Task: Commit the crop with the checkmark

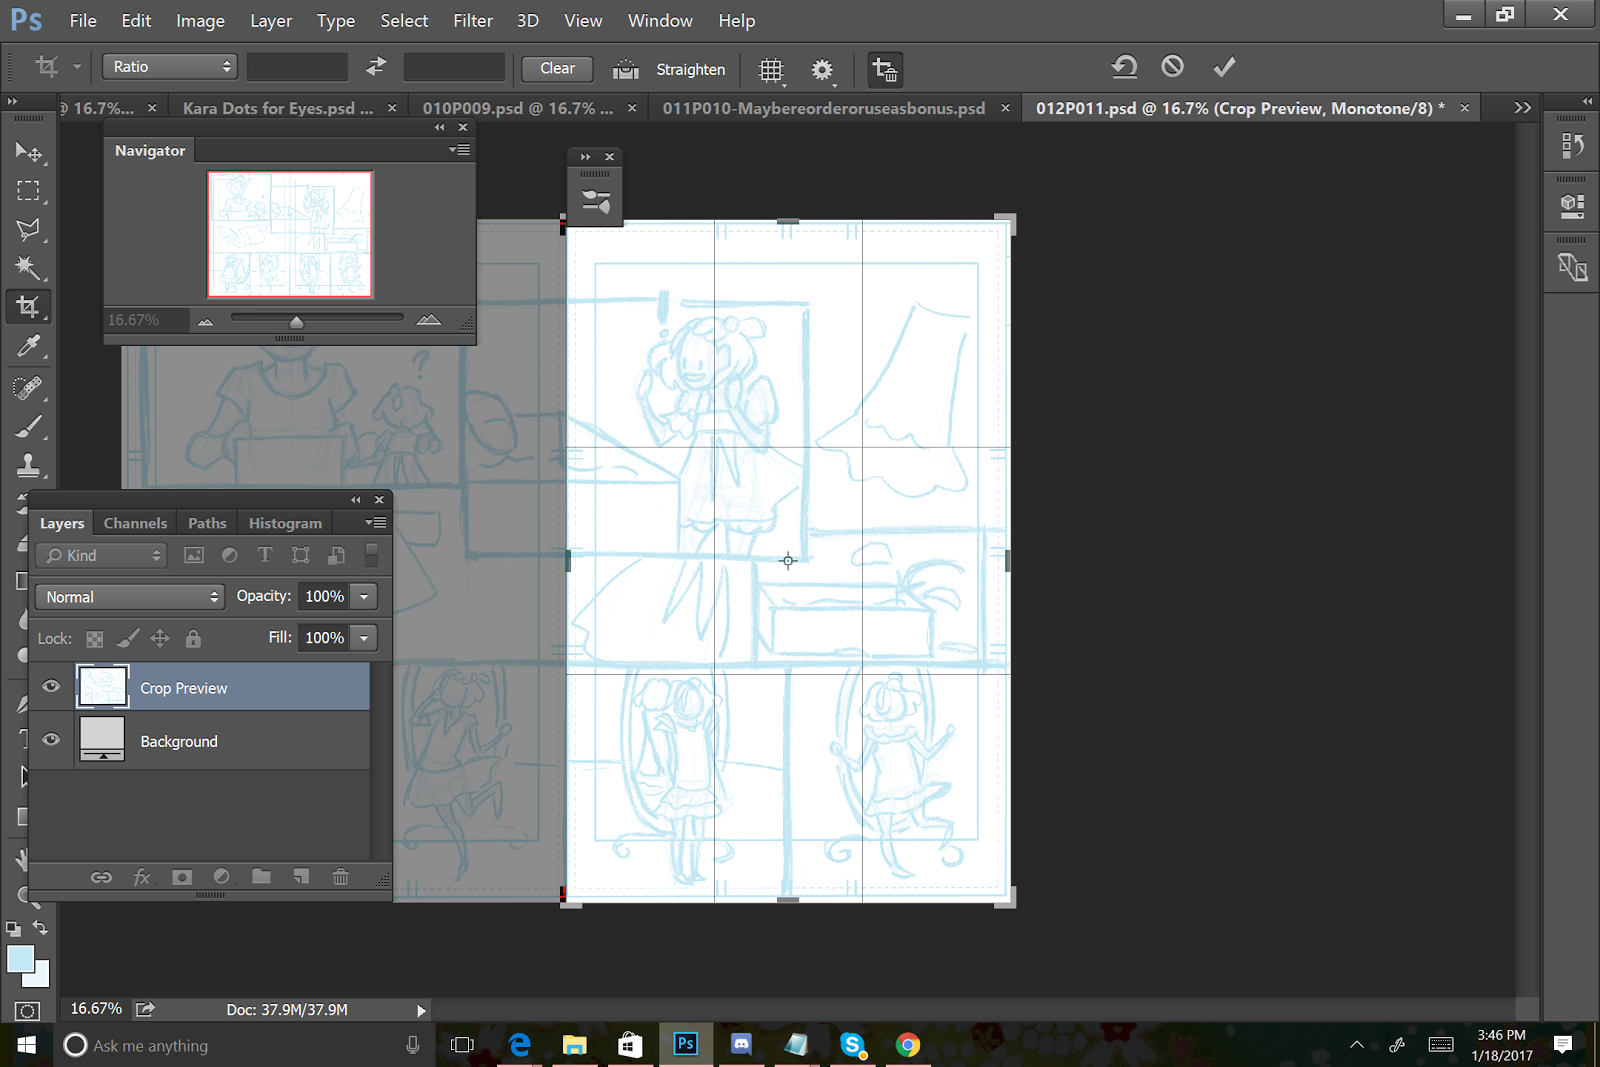Action: [1224, 67]
